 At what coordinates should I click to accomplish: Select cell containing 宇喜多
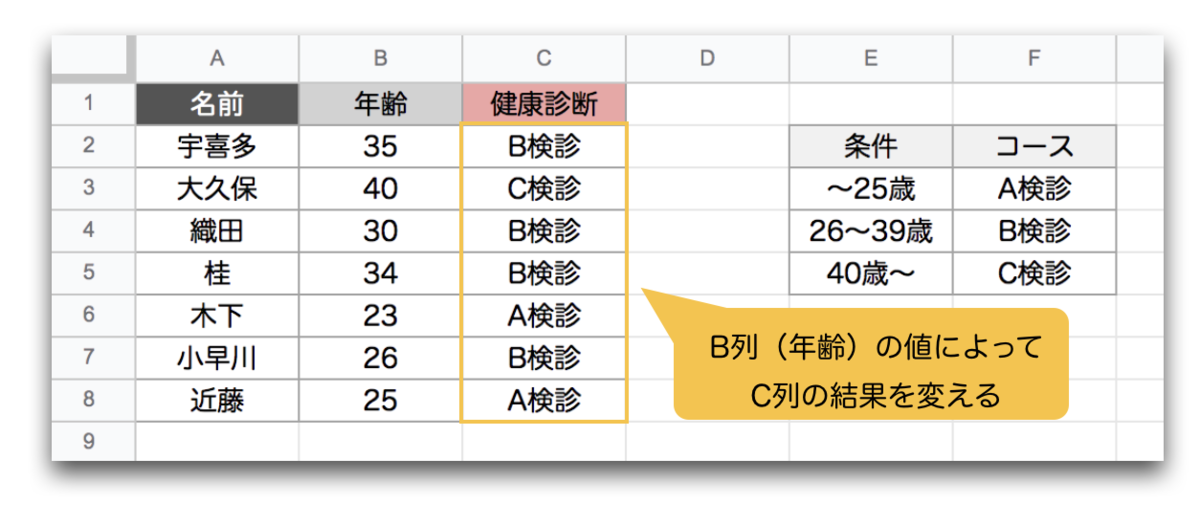tap(217, 146)
